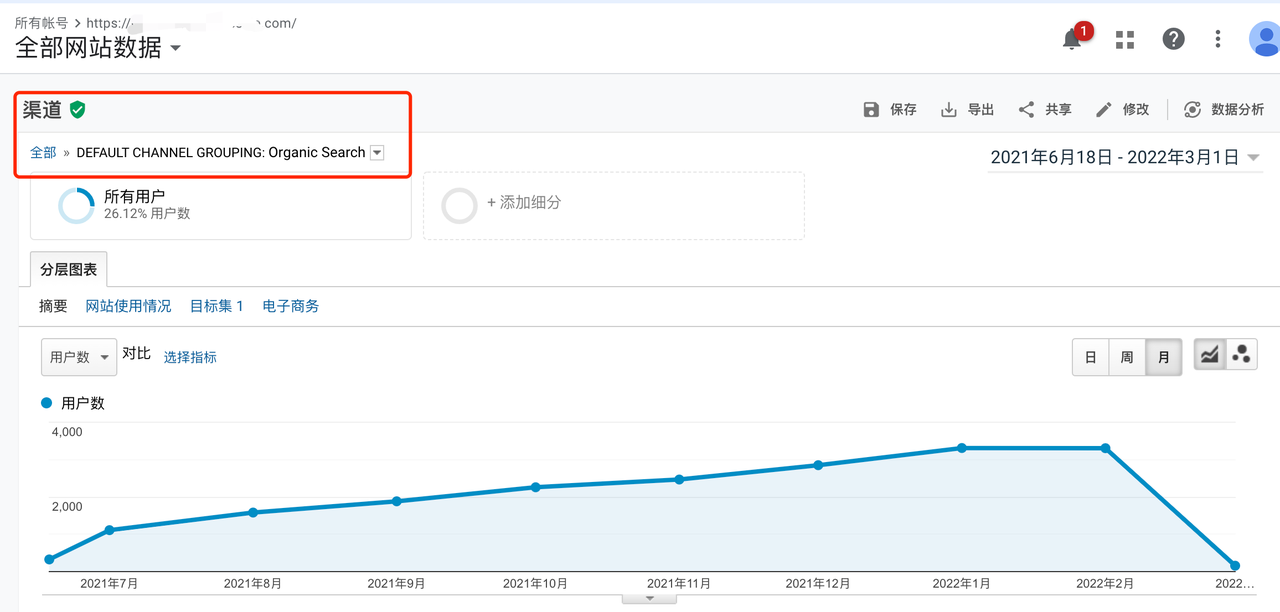Switch to line chart view icon
The image size is (1280, 612).
1210,355
